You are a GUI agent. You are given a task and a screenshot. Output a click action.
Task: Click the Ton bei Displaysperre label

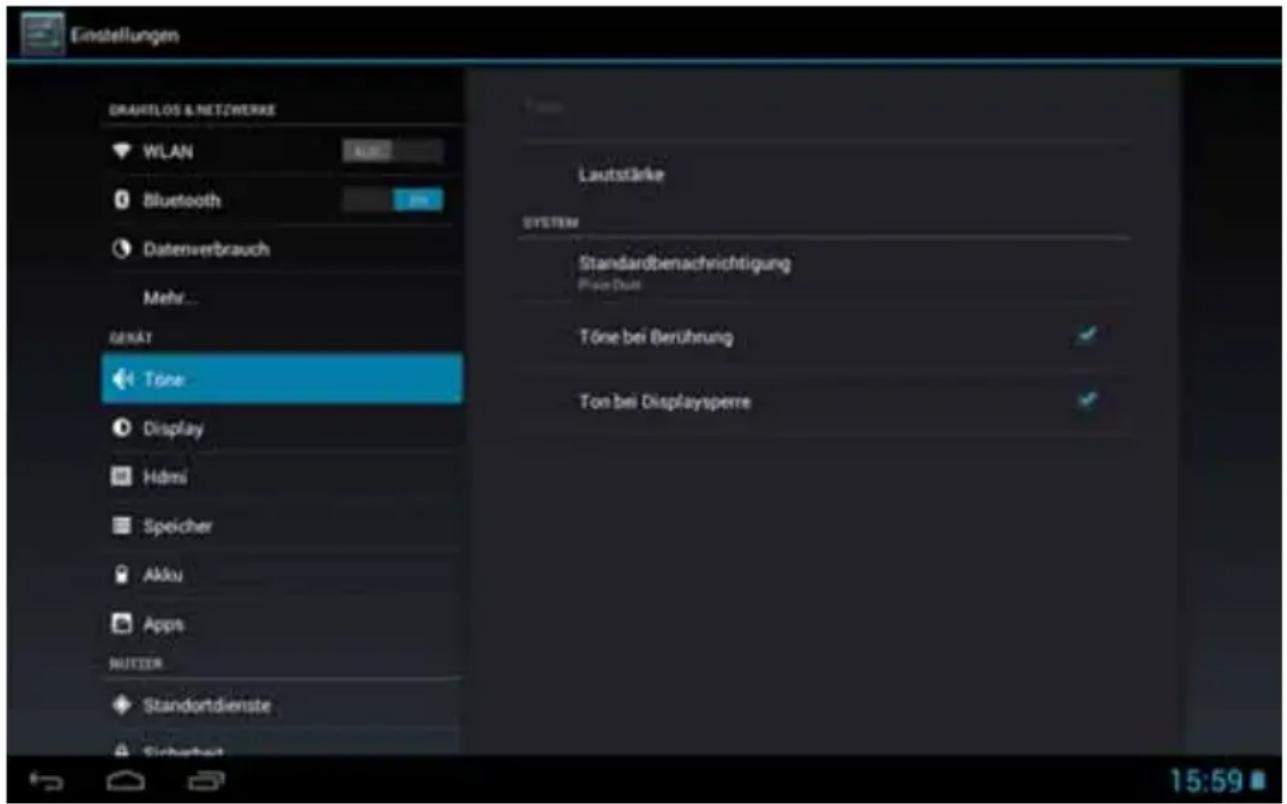tap(664, 402)
